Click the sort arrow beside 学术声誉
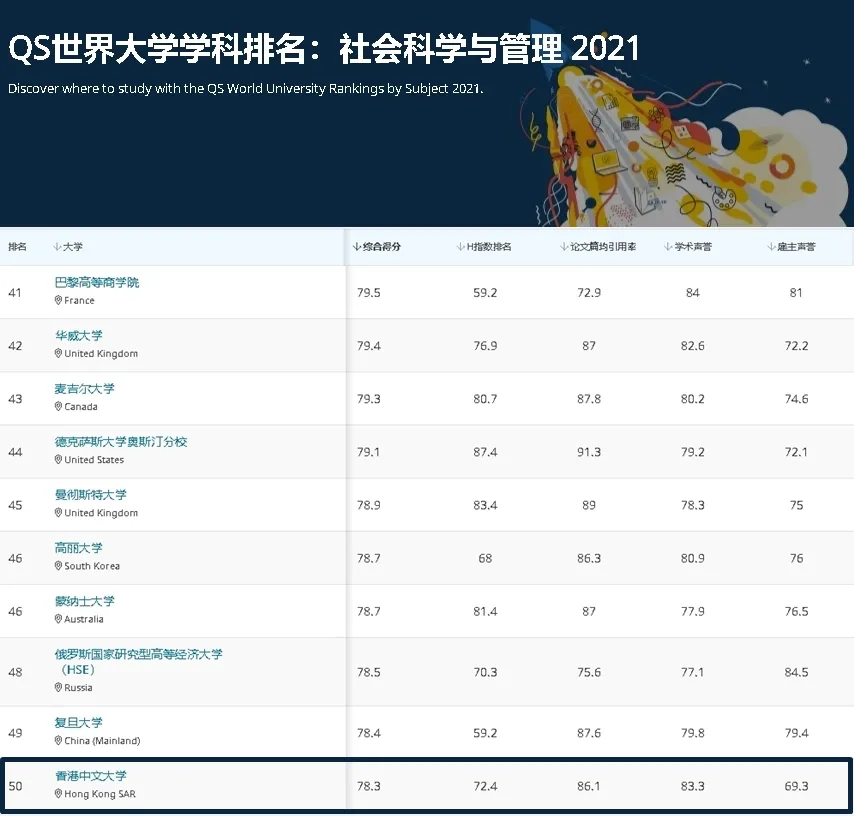The width and height of the screenshot is (854, 816). click(667, 247)
